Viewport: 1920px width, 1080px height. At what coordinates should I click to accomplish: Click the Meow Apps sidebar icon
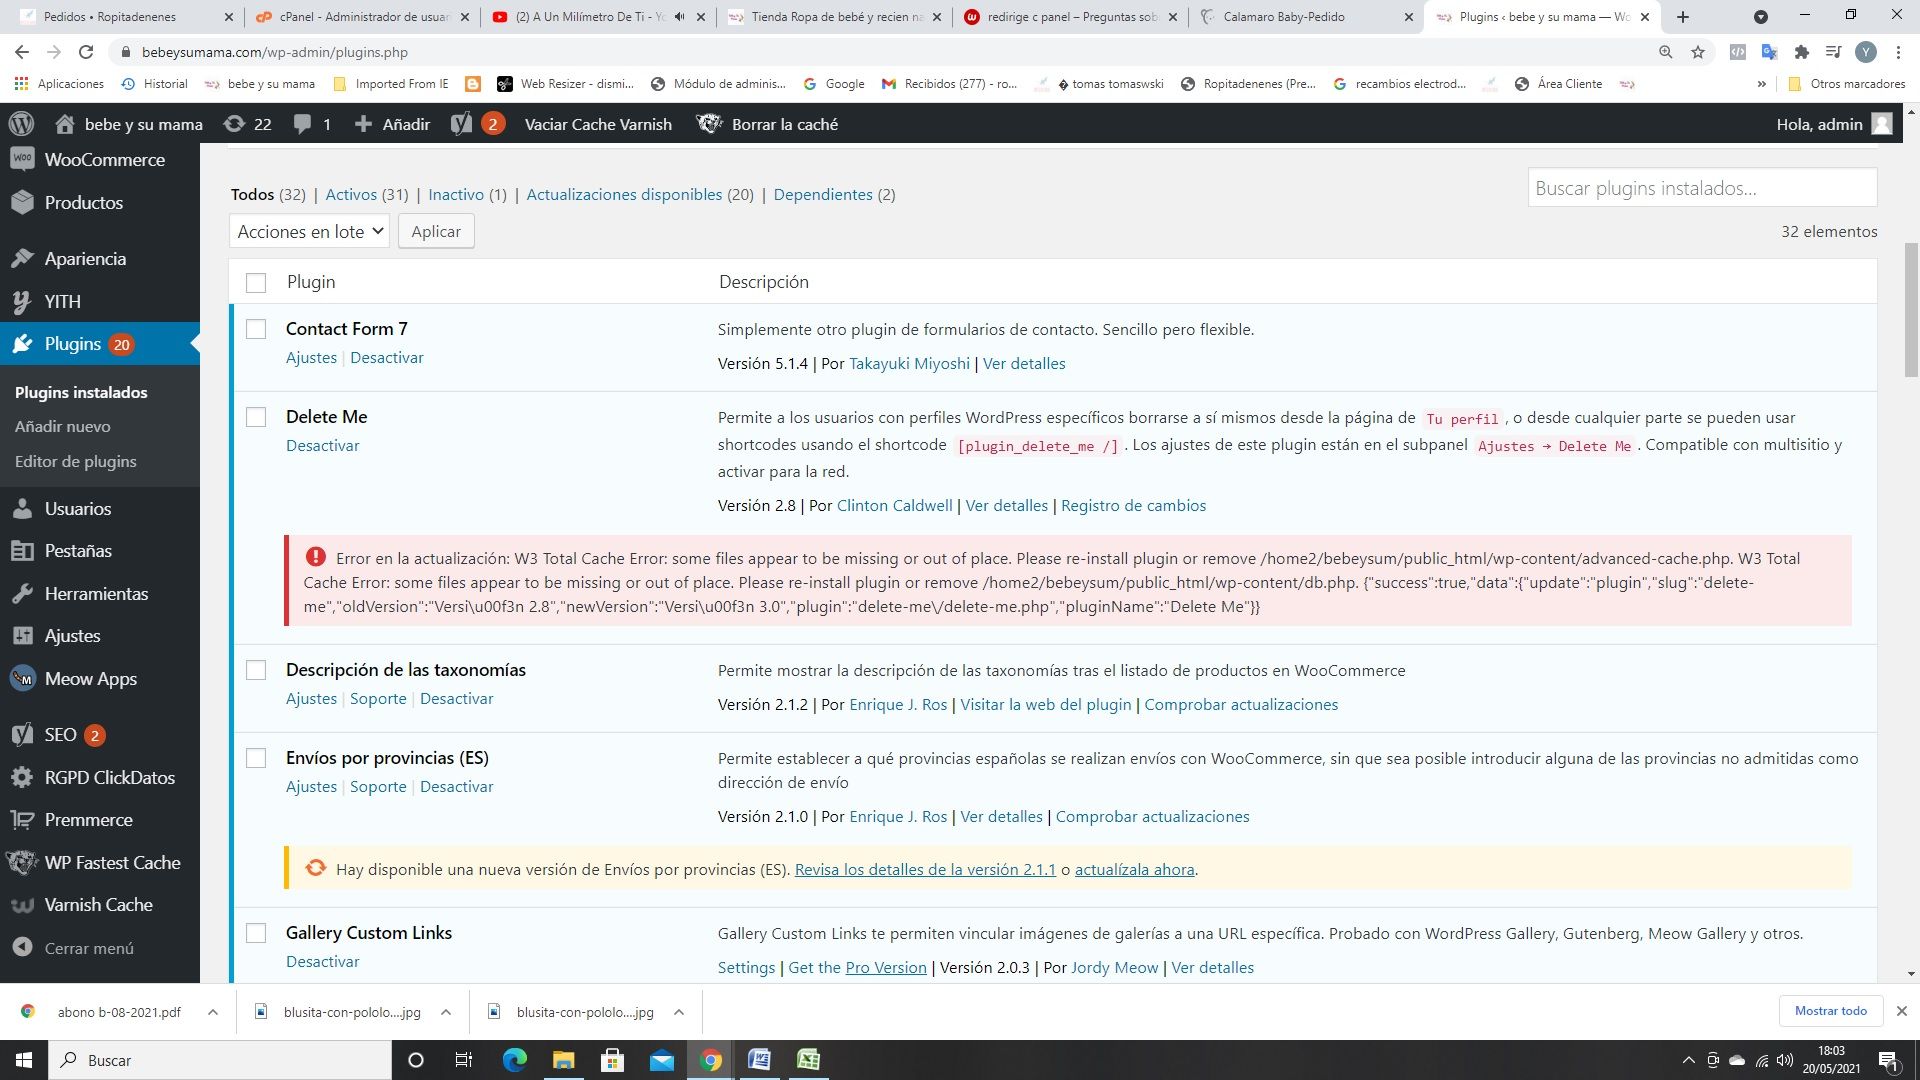[x=22, y=679]
